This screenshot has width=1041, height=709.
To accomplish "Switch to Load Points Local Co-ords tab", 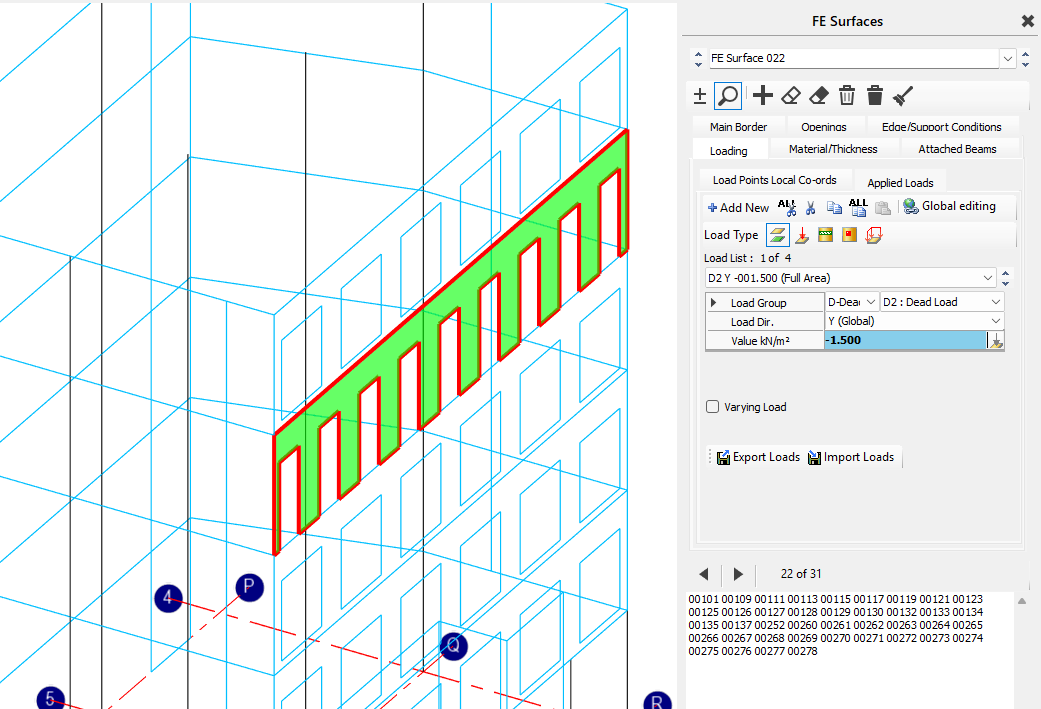I will tap(775, 180).
